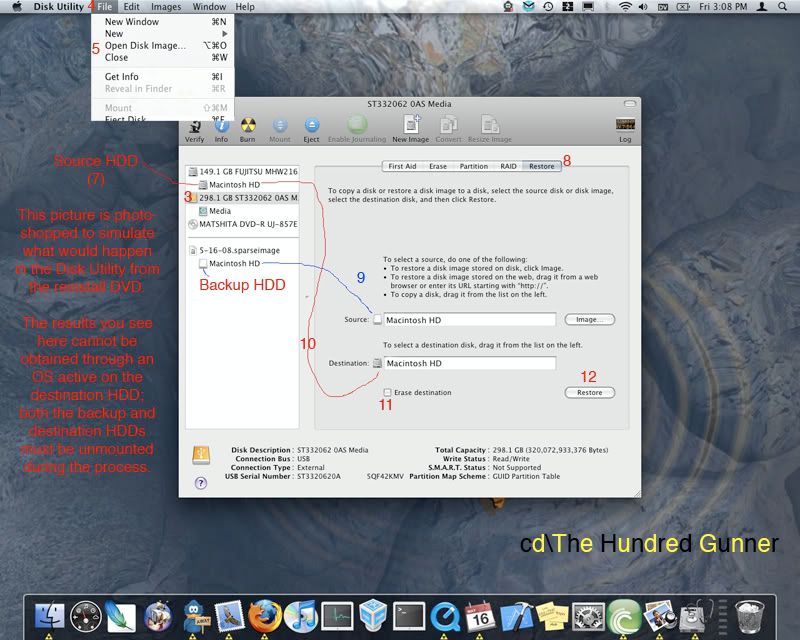Select the Restore tab
Image resolution: width=800 pixels, height=640 pixels.
click(x=541, y=166)
